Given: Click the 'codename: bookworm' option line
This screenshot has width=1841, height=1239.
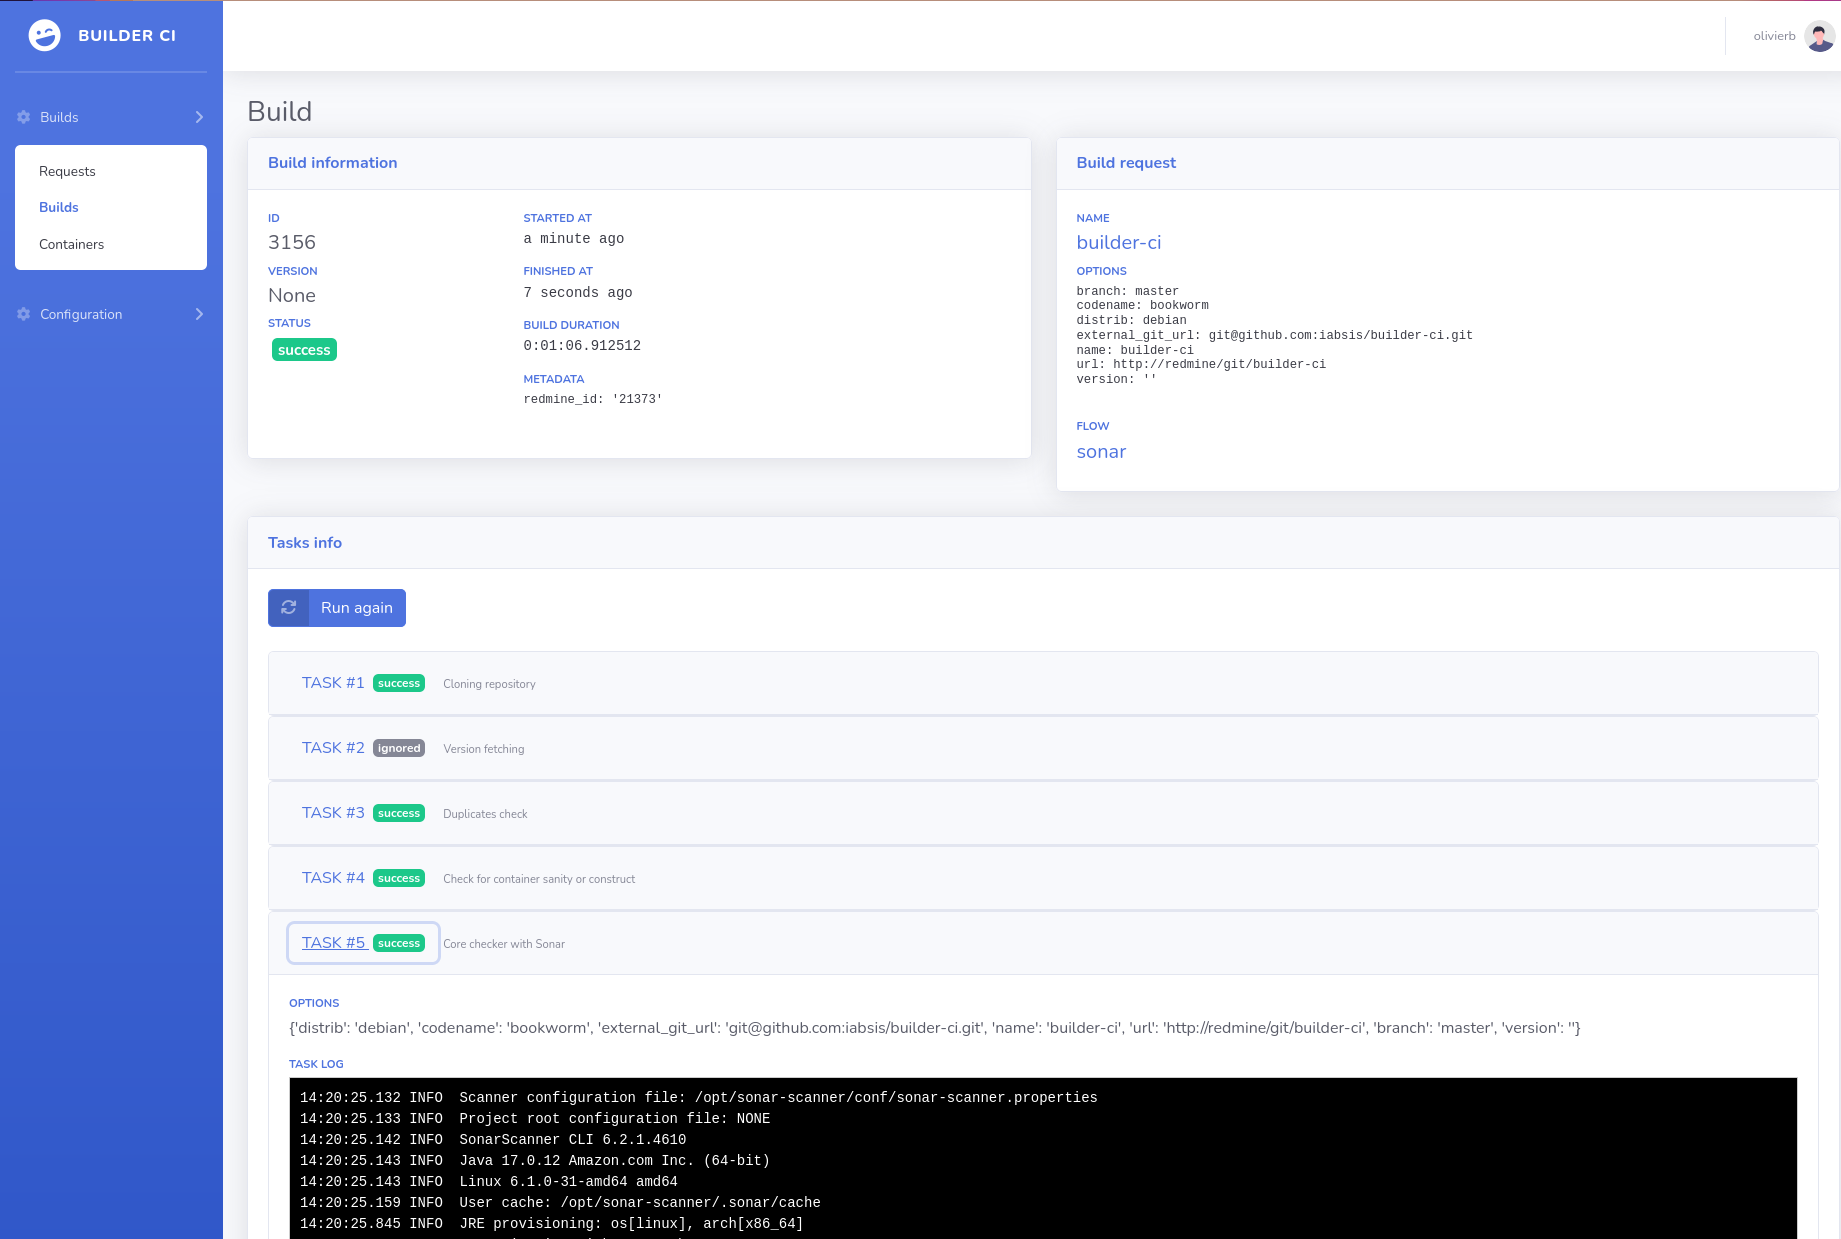Looking at the screenshot, I should click(x=1142, y=306).
